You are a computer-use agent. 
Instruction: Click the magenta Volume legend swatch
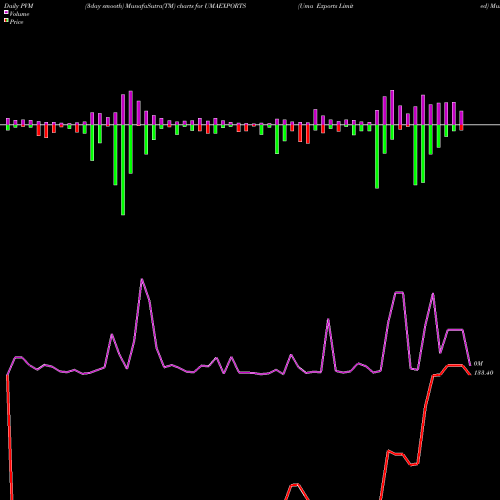click(6, 12)
